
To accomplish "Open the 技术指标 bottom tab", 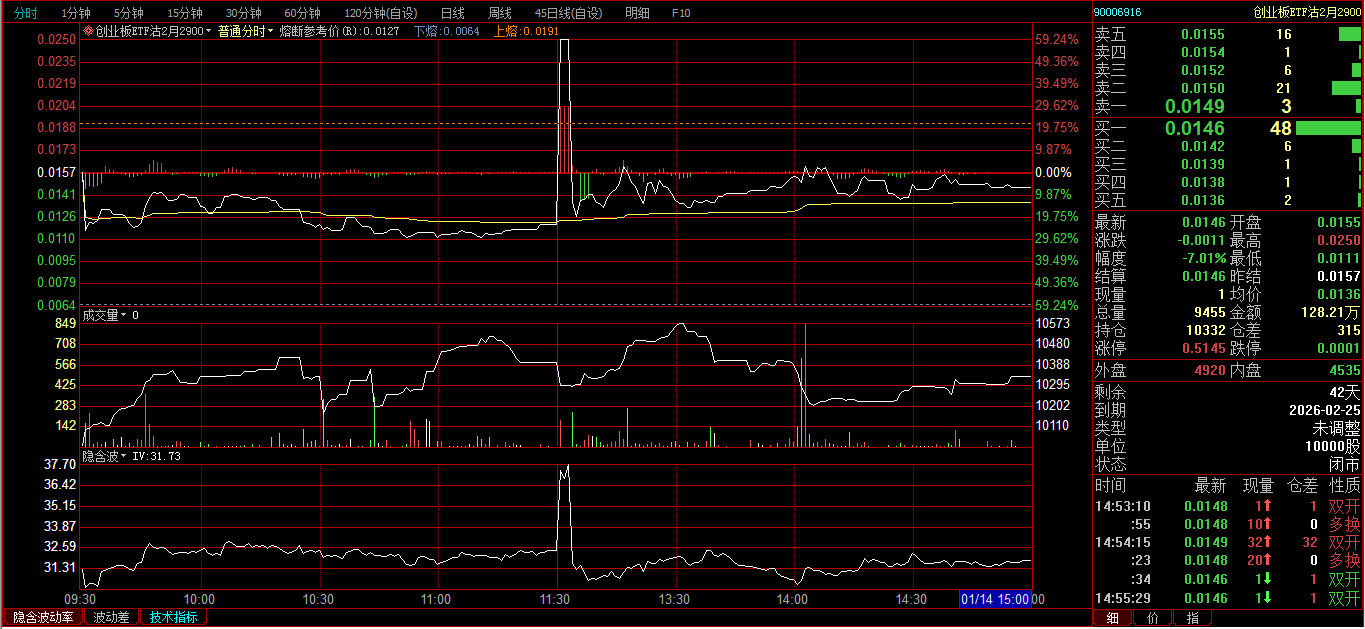I will tap(173, 618).
